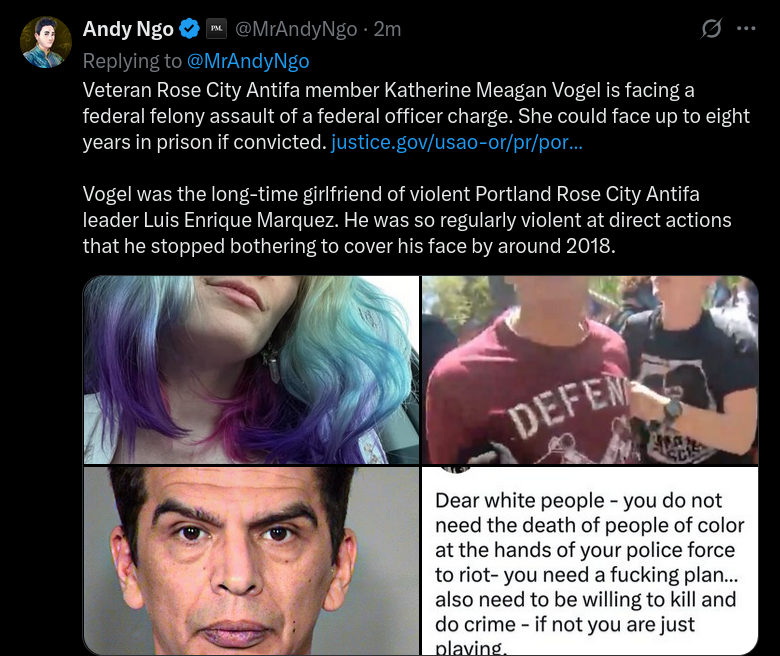The height and width of the screenshot is (656, 780).
Task: Open the DEFEND shirt protest image
Action: 590,370
